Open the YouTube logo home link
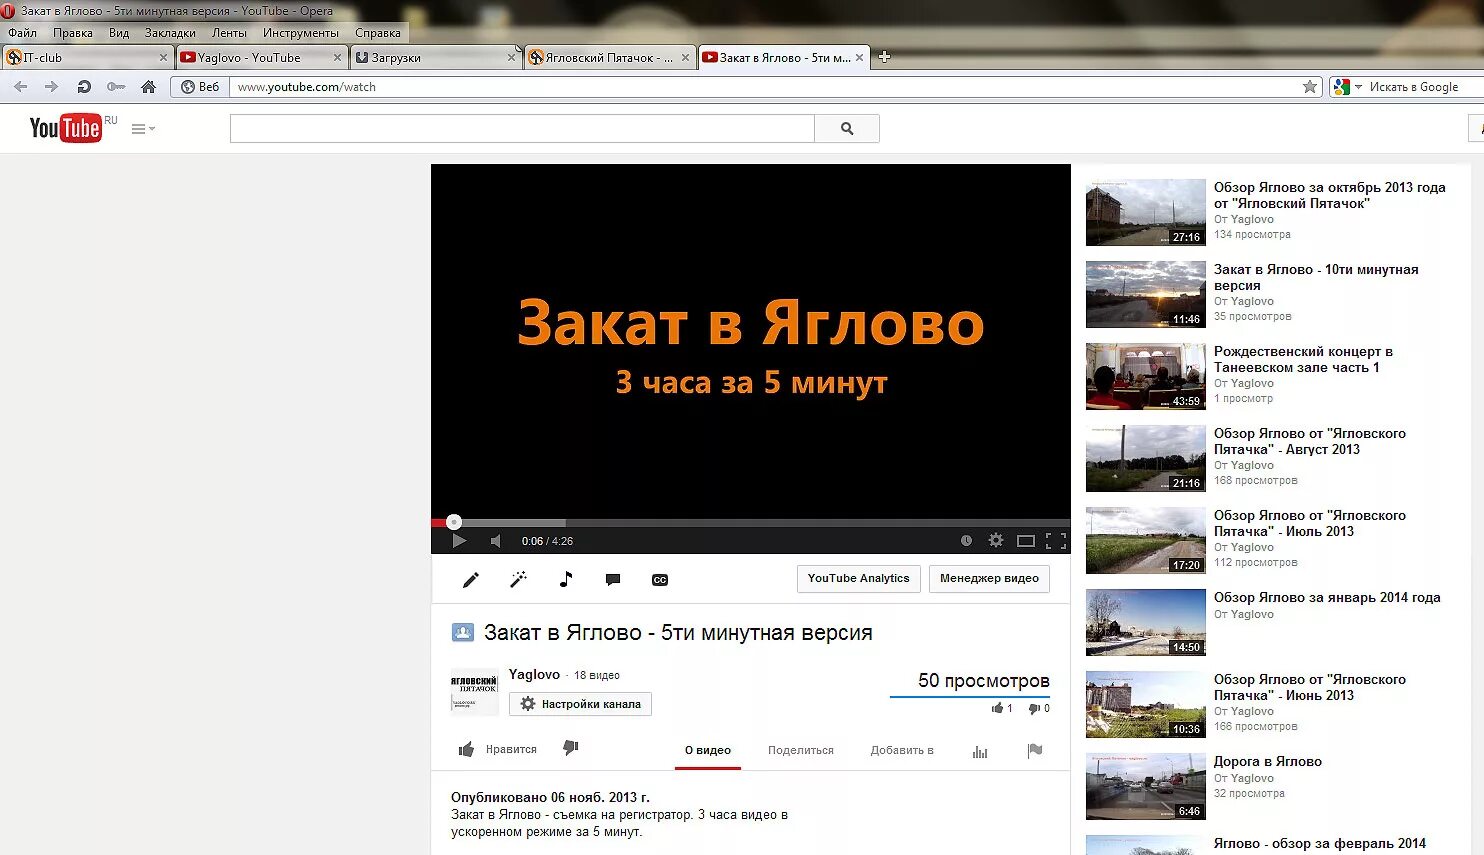The height and width of the screenshot is (855, 1484). click(65, 128)
